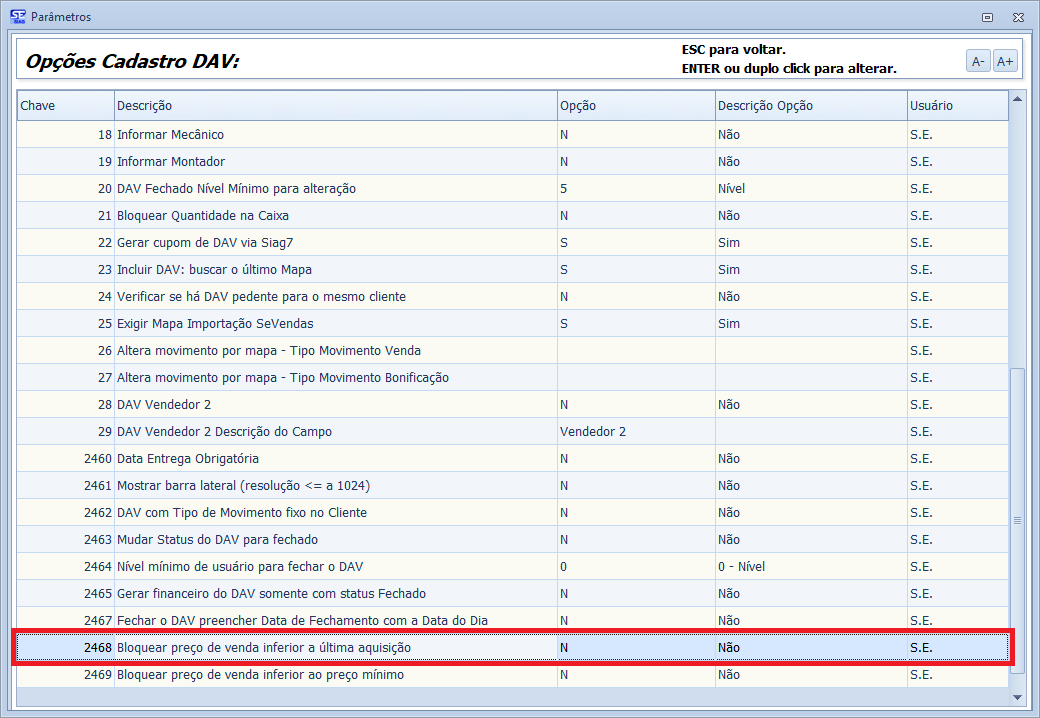Select the Exigir Mapa Importação SeVendas row
The width and height of the screenshot is (1040, 718).
[x=214, y=324]
